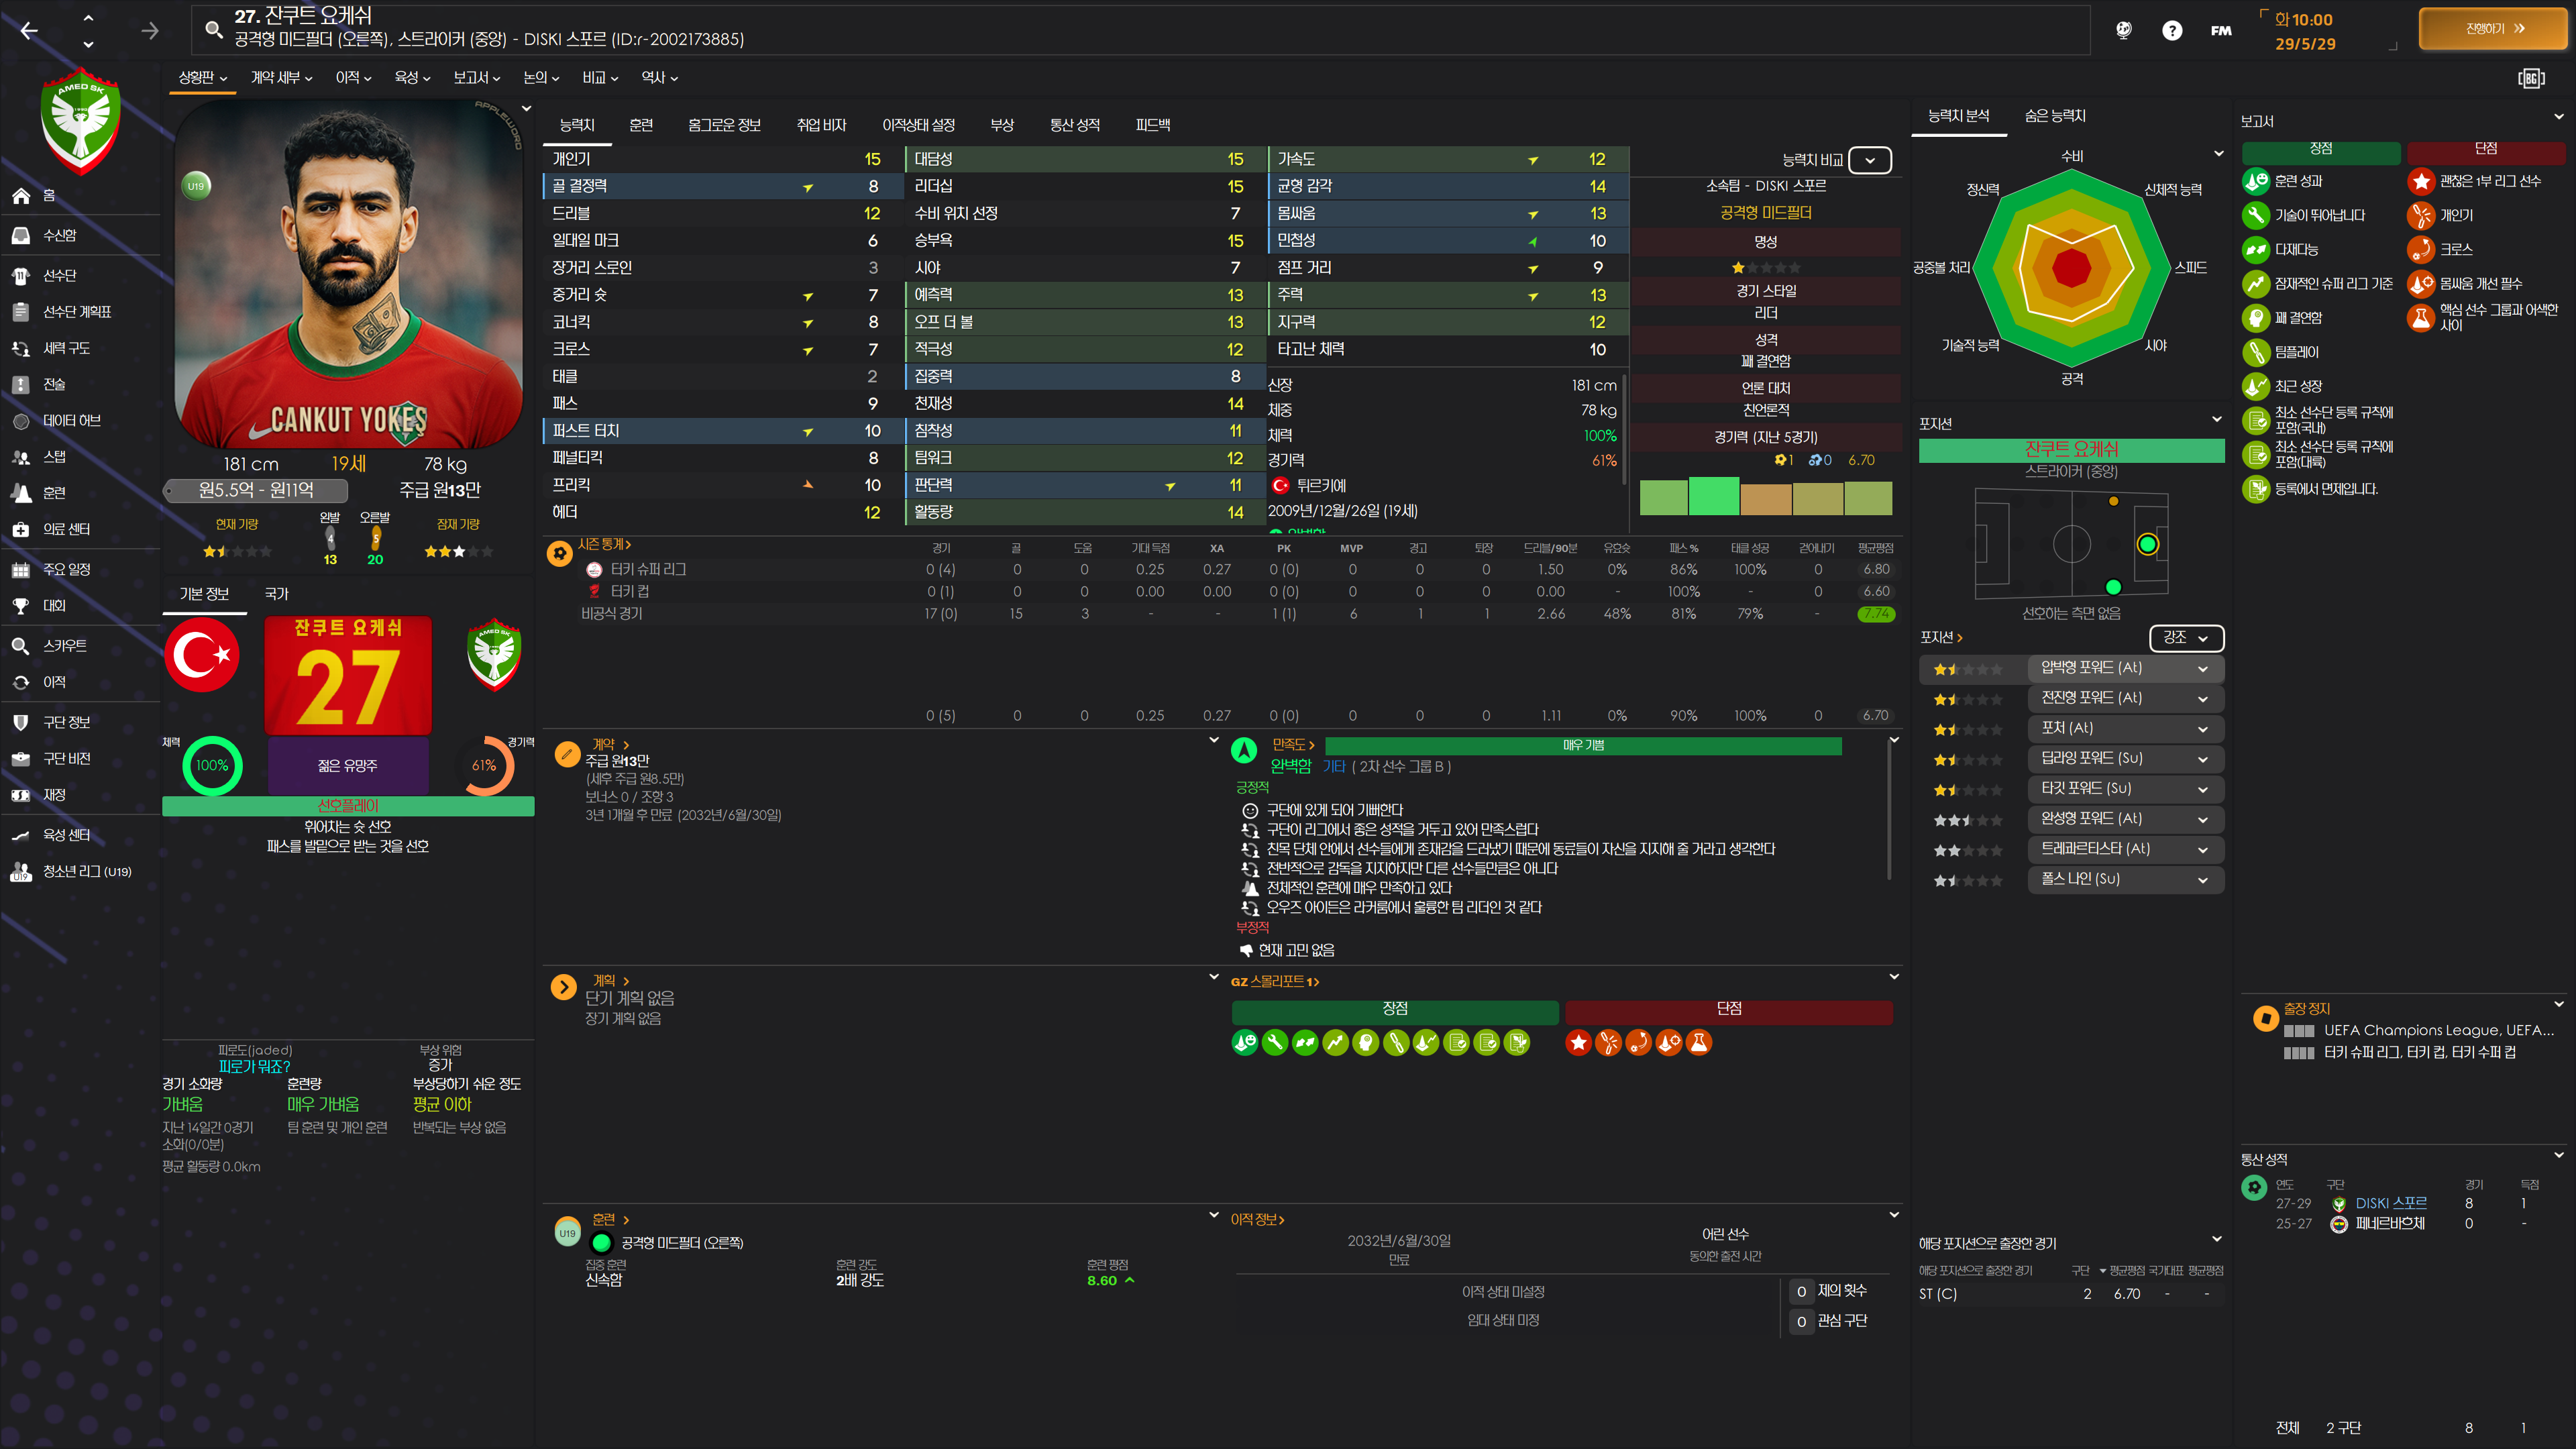Open 전술 tactics in sidebar
Screen dimensions: 2576x1449
click(x=54, y=384)
